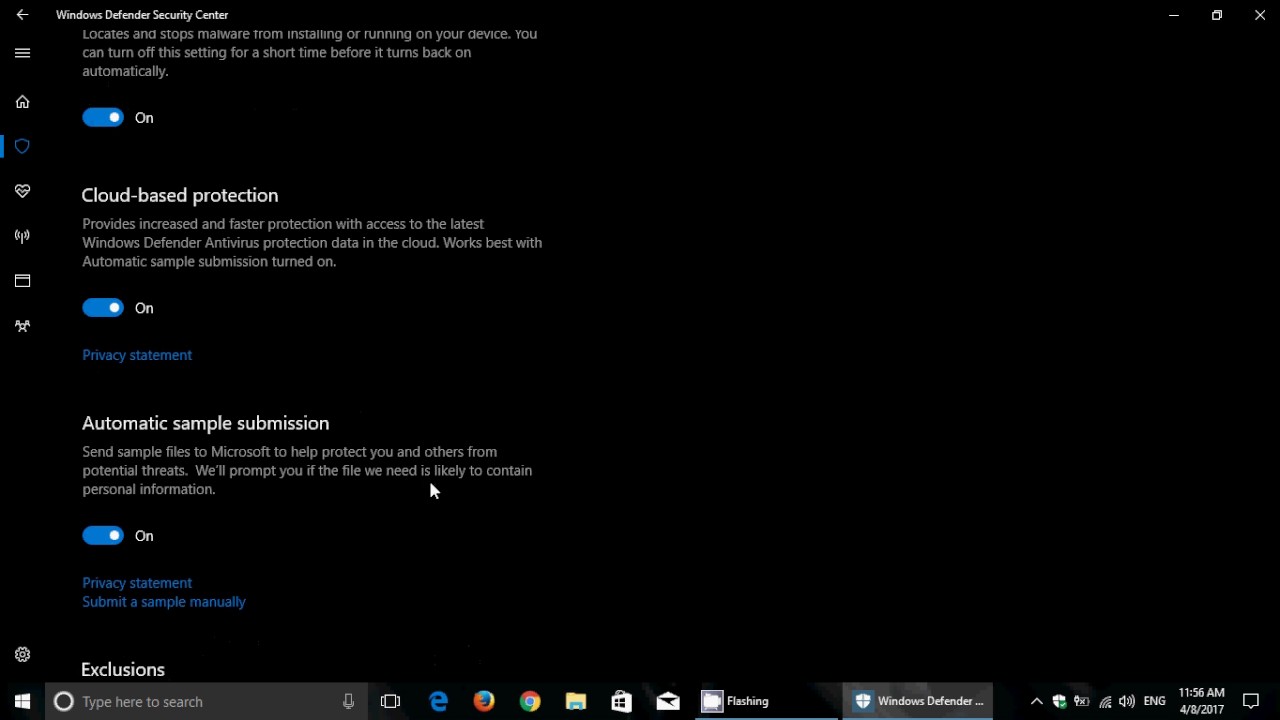Open Firewall & network protection icon
The image size is (1280, 720).
pyautogui.click(x=22, y=236)
